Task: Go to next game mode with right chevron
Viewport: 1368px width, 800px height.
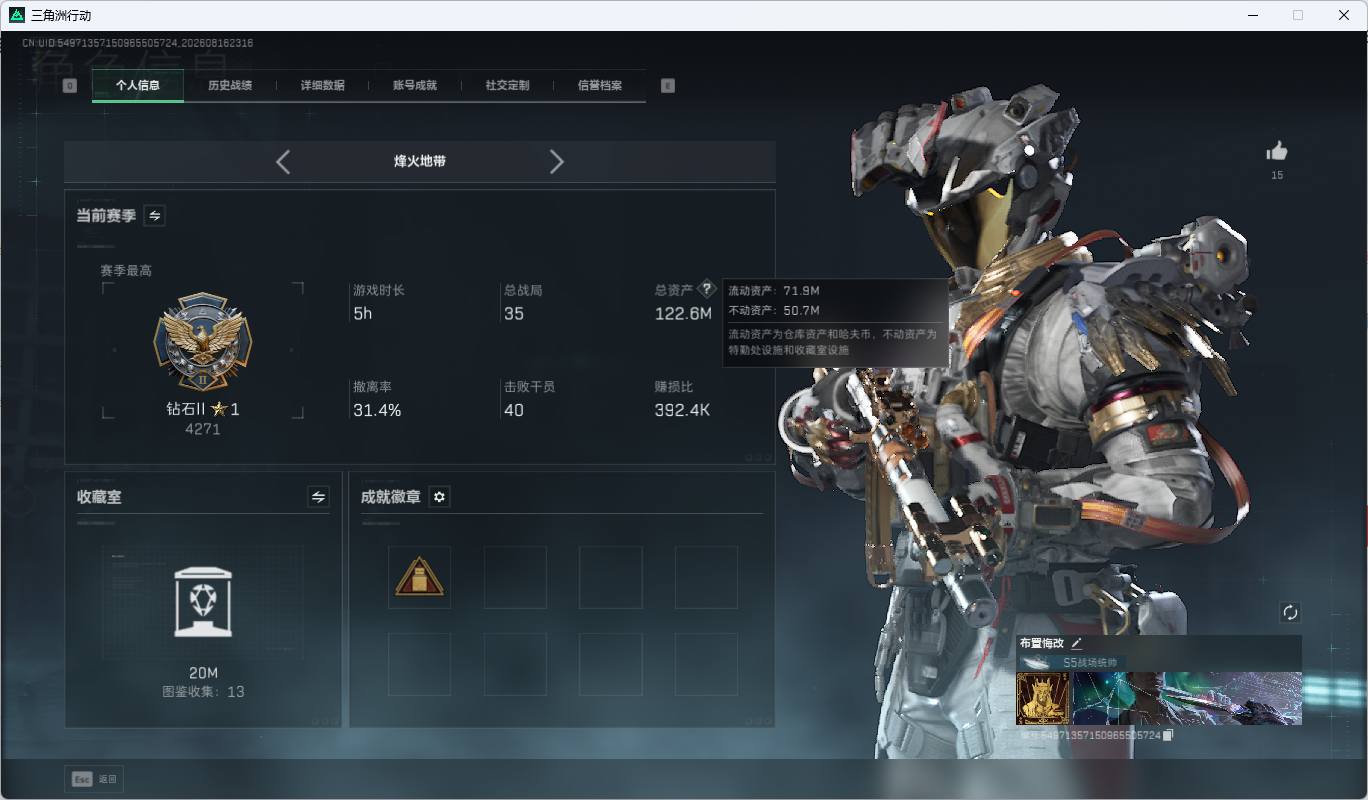Action: tap(557, 162)
